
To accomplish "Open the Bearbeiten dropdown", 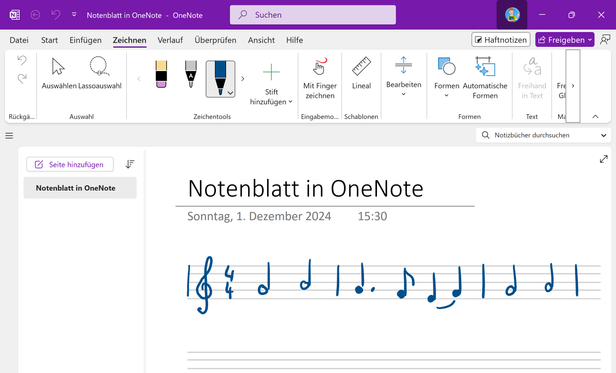I will click(403, 77).
